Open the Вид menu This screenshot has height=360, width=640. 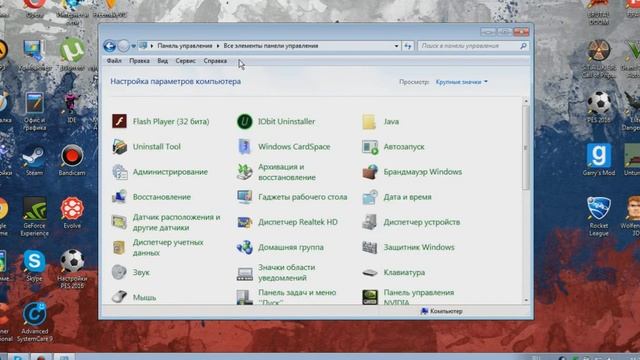point(162,61)
